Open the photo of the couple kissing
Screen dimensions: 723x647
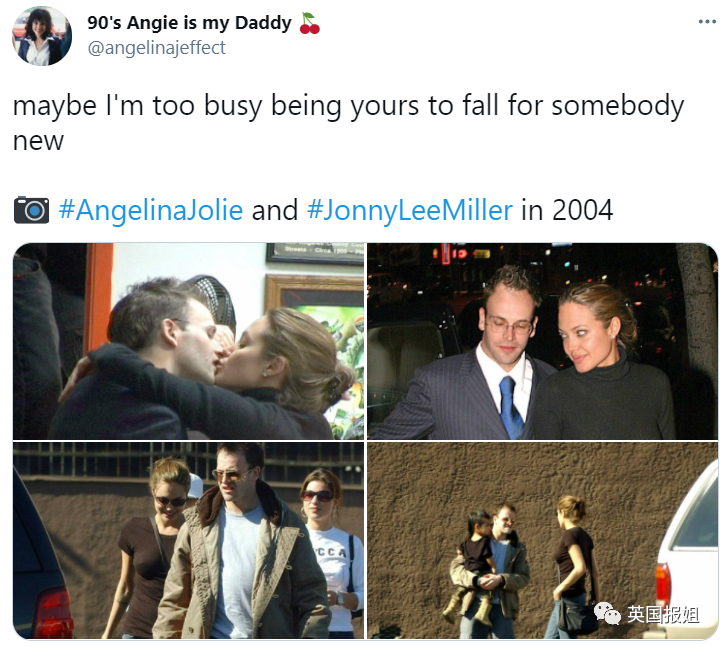(x=189, y=341)
